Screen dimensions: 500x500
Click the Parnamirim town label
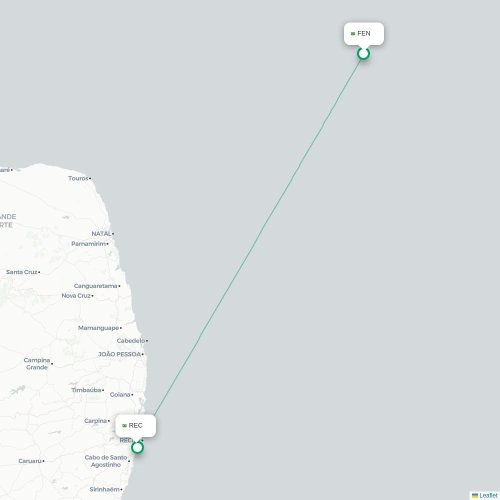pos(89,244)
